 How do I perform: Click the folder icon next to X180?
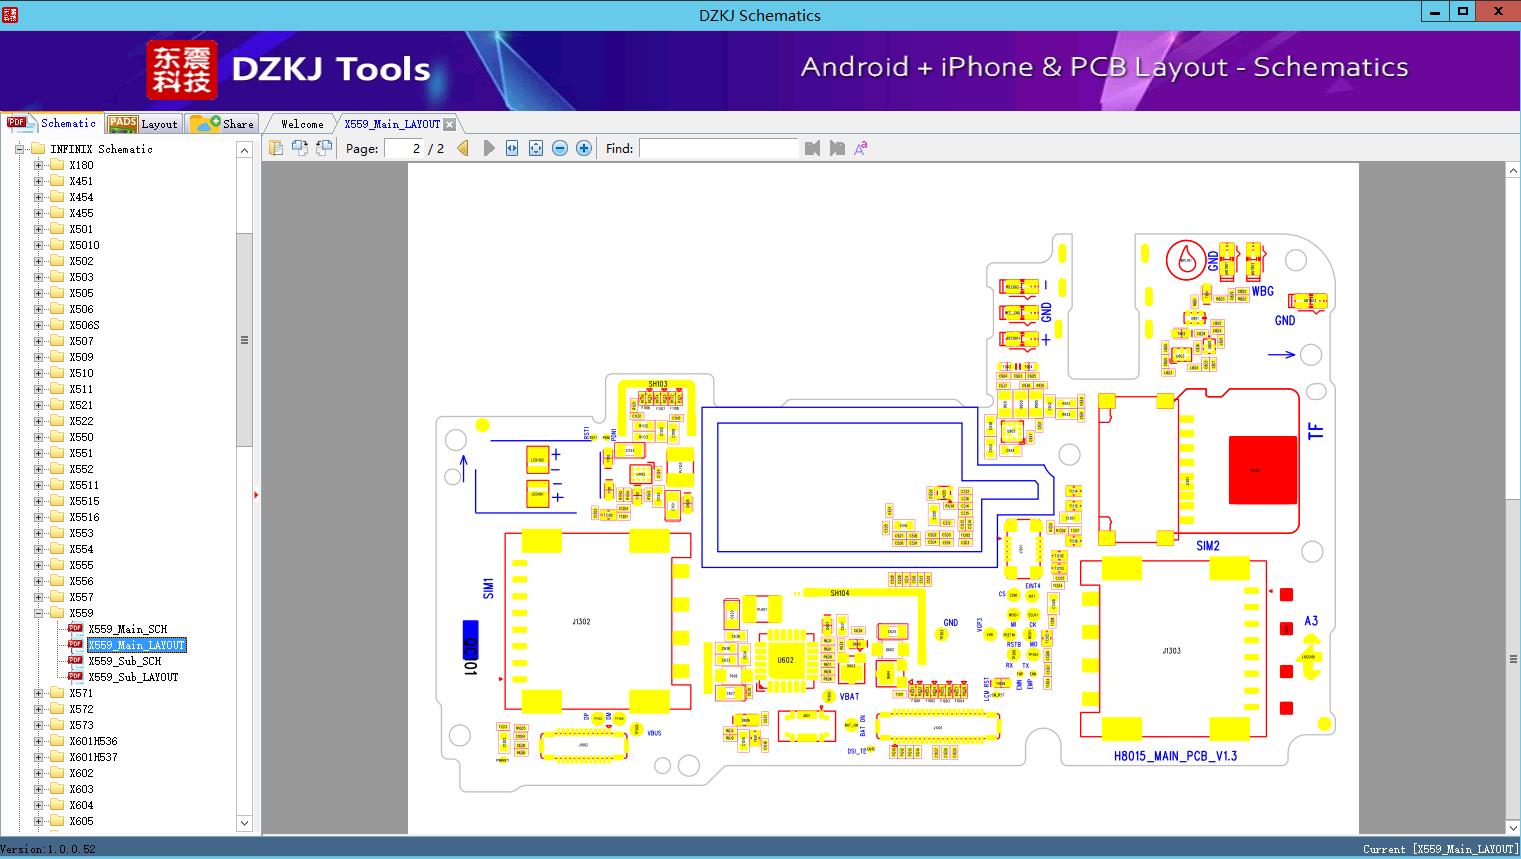[57, 165]
